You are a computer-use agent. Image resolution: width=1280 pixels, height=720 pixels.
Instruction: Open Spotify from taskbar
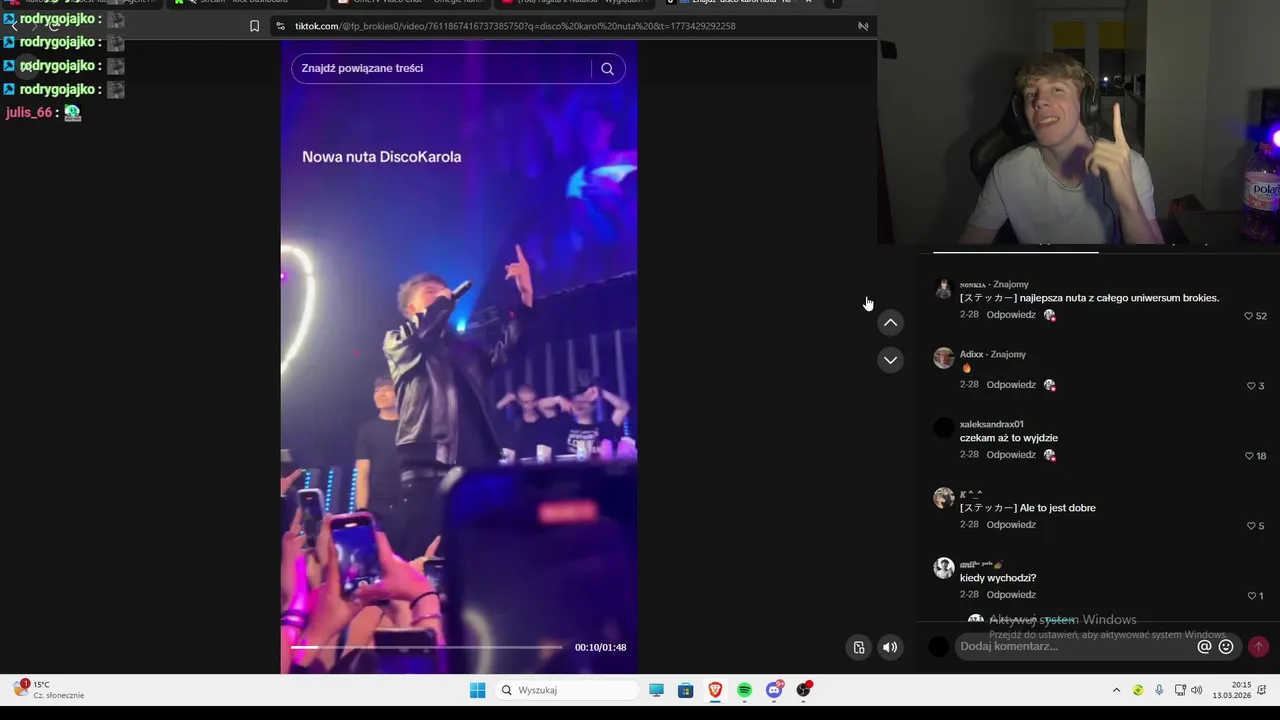[744, 690]
